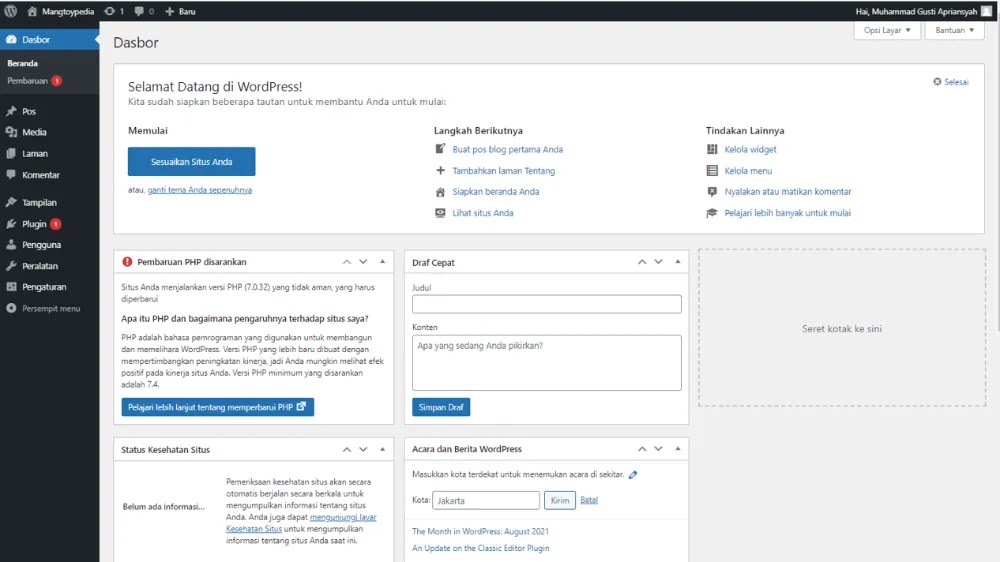
Task: Click the Pos pin icon
Action: (x=11, y=111)
